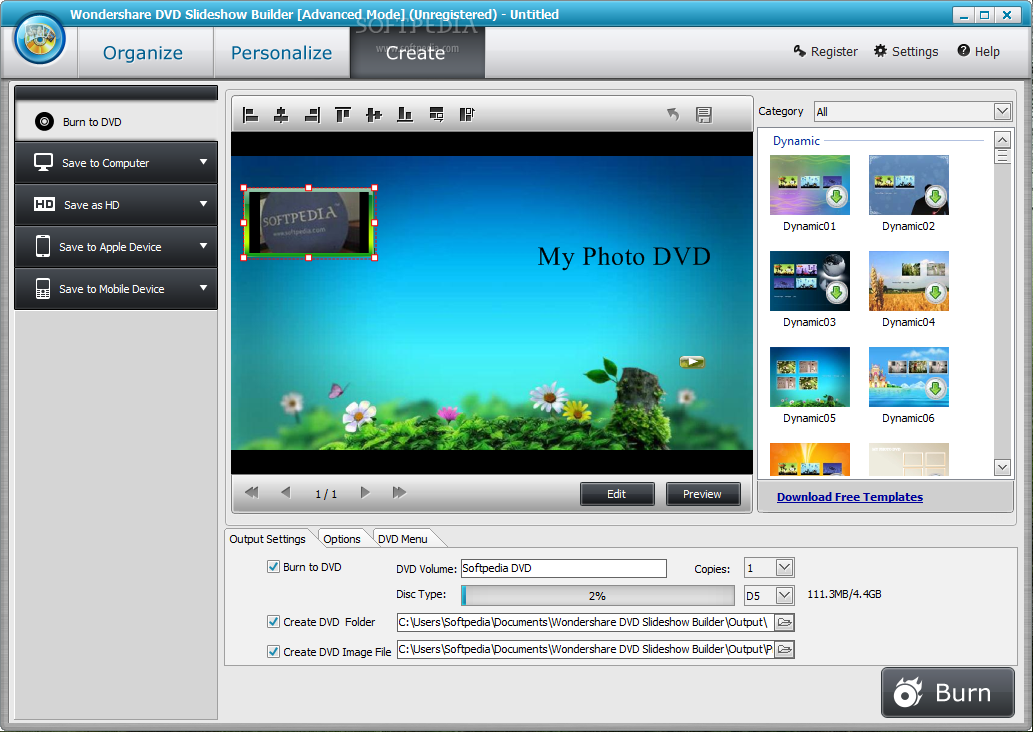
Task: Browse for DVD Folder output path
Action: 784,622
